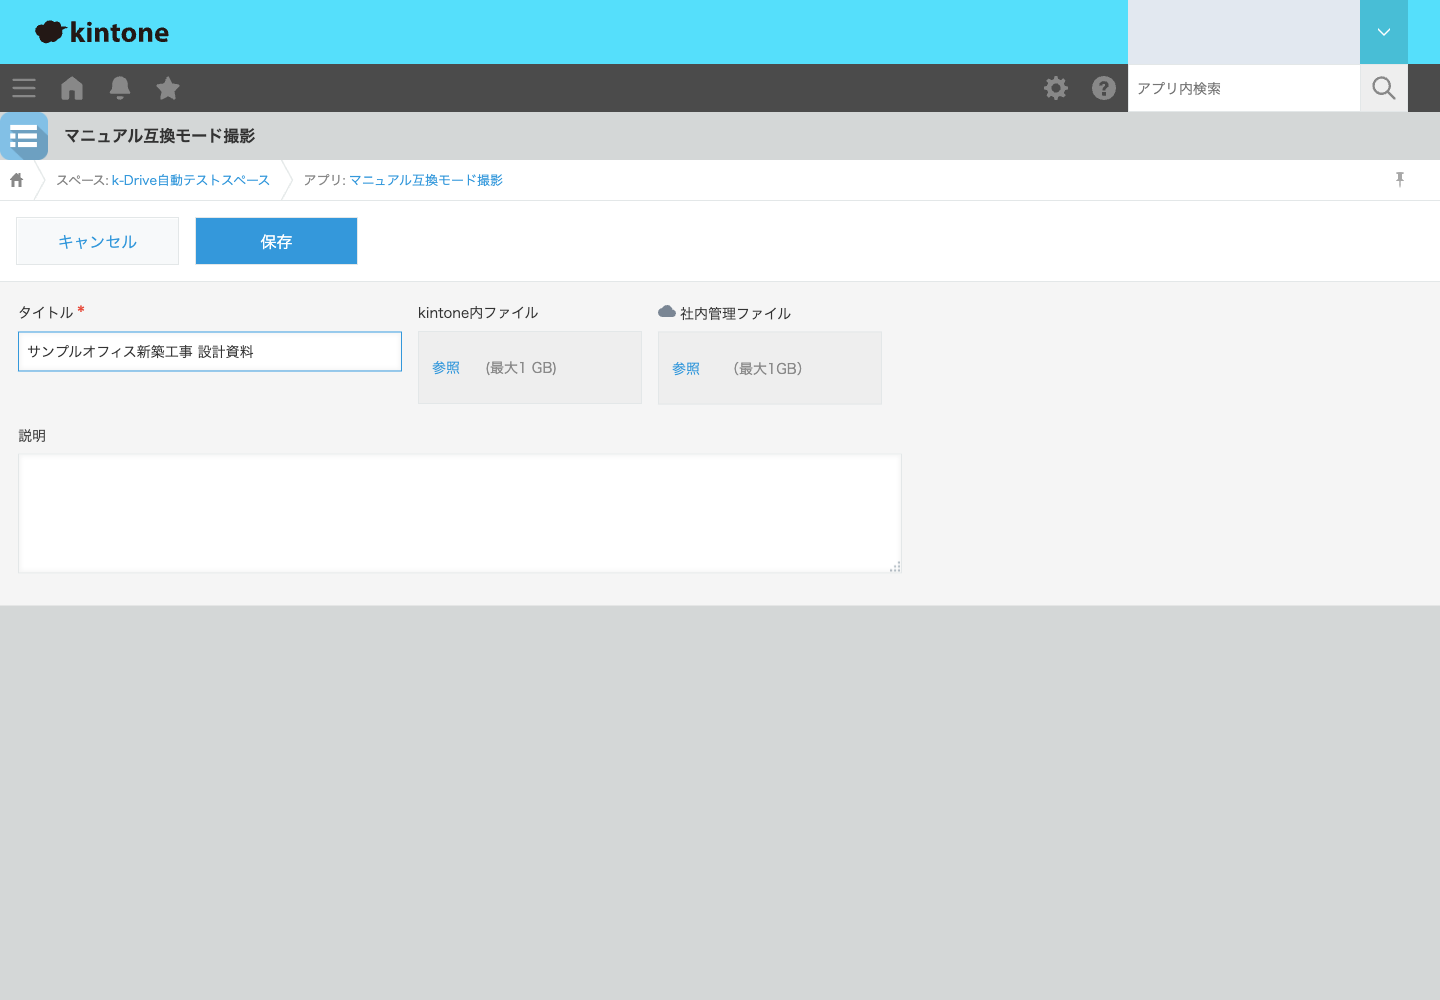
Task: Click the (最大1 GB) text under kintone内ファイル
Action: (521, 368)
